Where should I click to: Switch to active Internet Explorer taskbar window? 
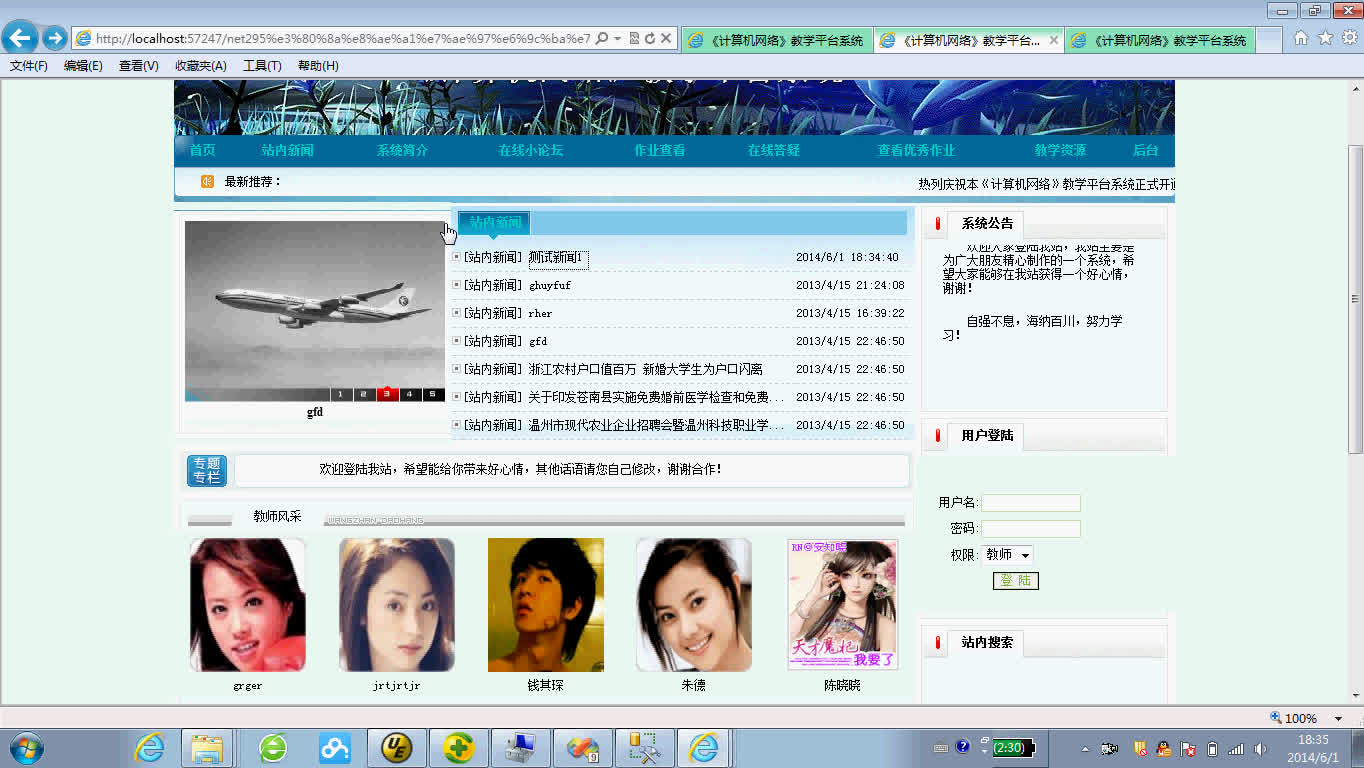(x=705, y=748)
